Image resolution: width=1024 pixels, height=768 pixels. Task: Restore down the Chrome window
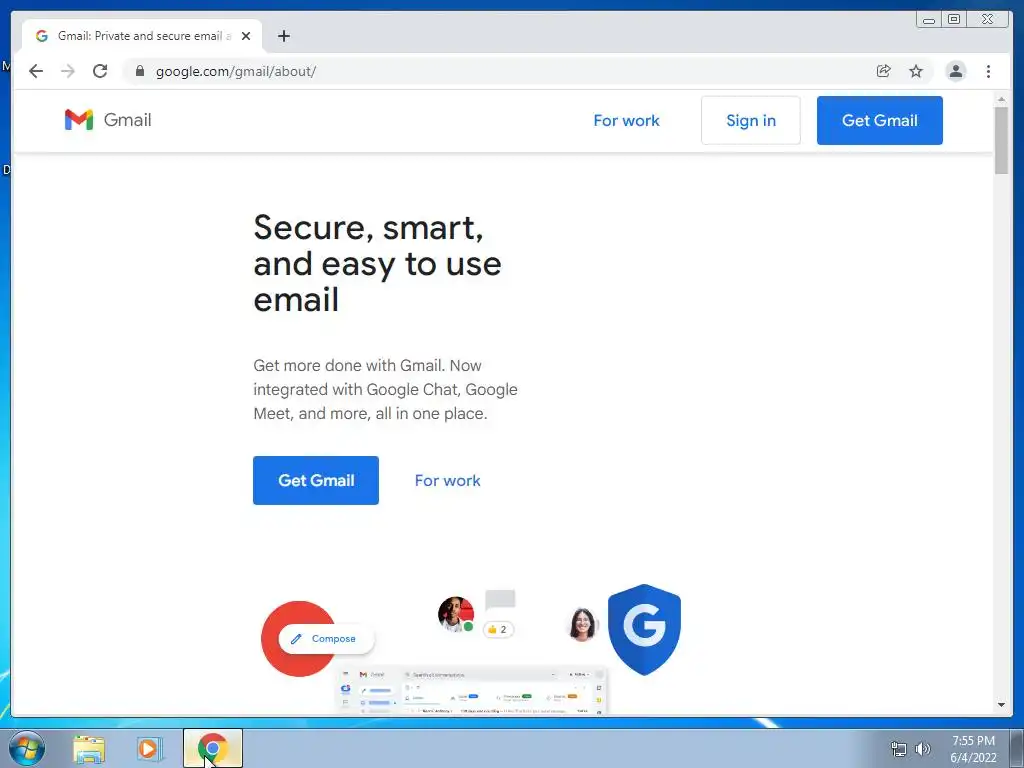pyautogui.click(x=953, y=20)
